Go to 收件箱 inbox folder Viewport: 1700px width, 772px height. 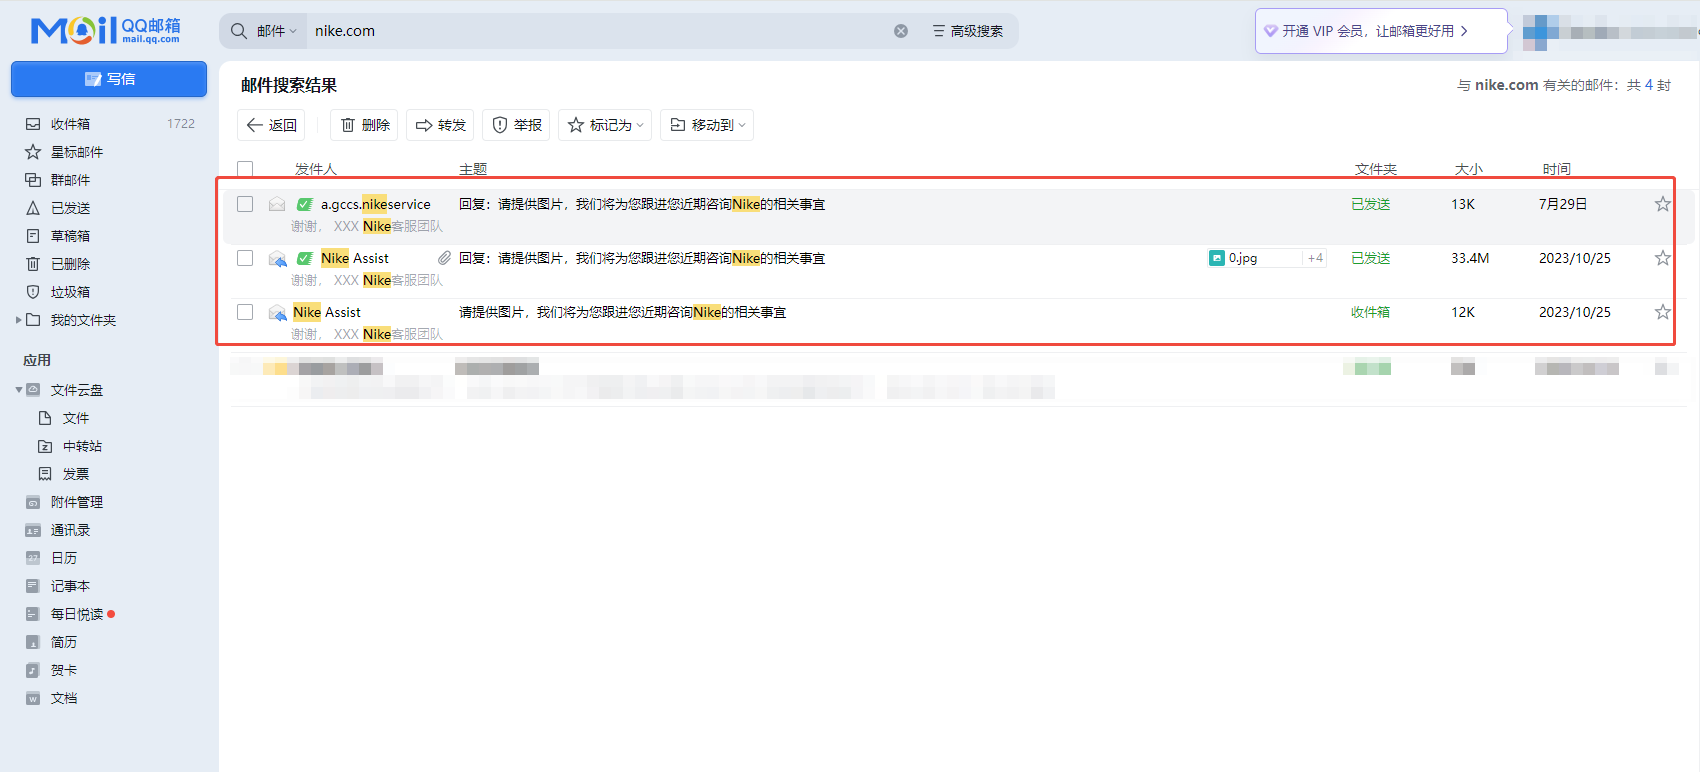[70, 124]
